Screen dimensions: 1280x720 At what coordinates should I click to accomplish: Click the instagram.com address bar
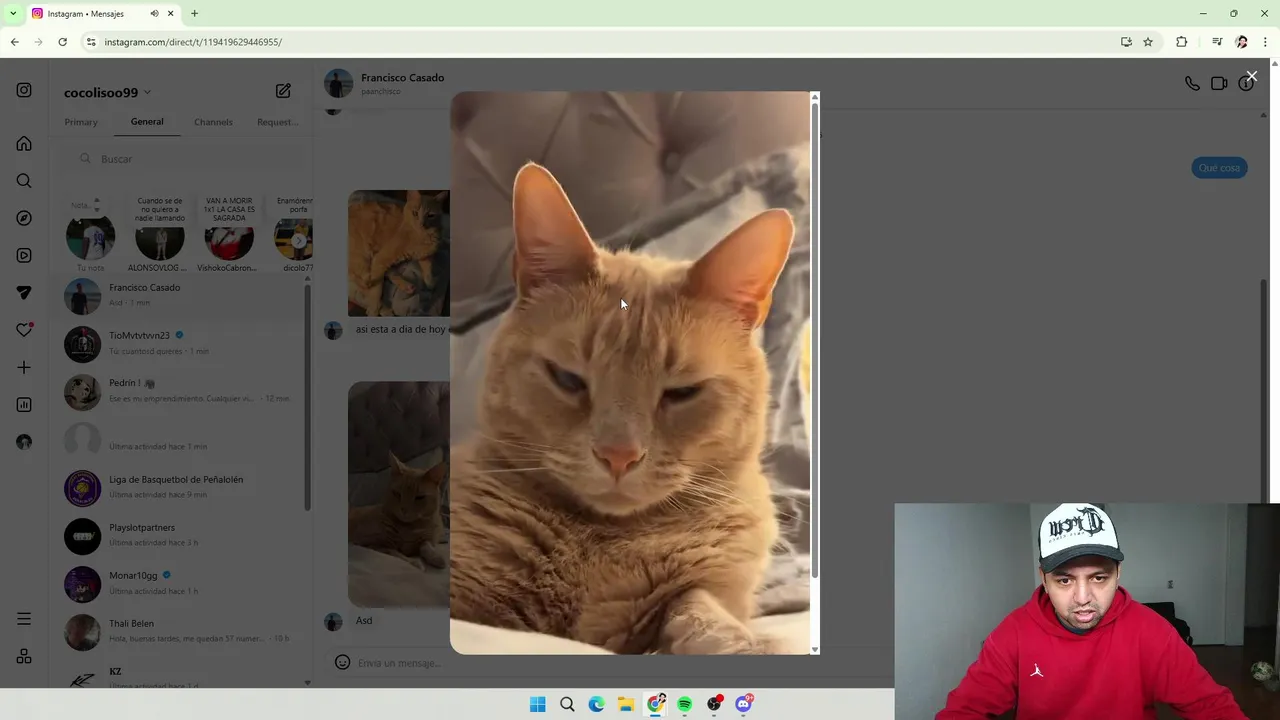click(600, 42)
